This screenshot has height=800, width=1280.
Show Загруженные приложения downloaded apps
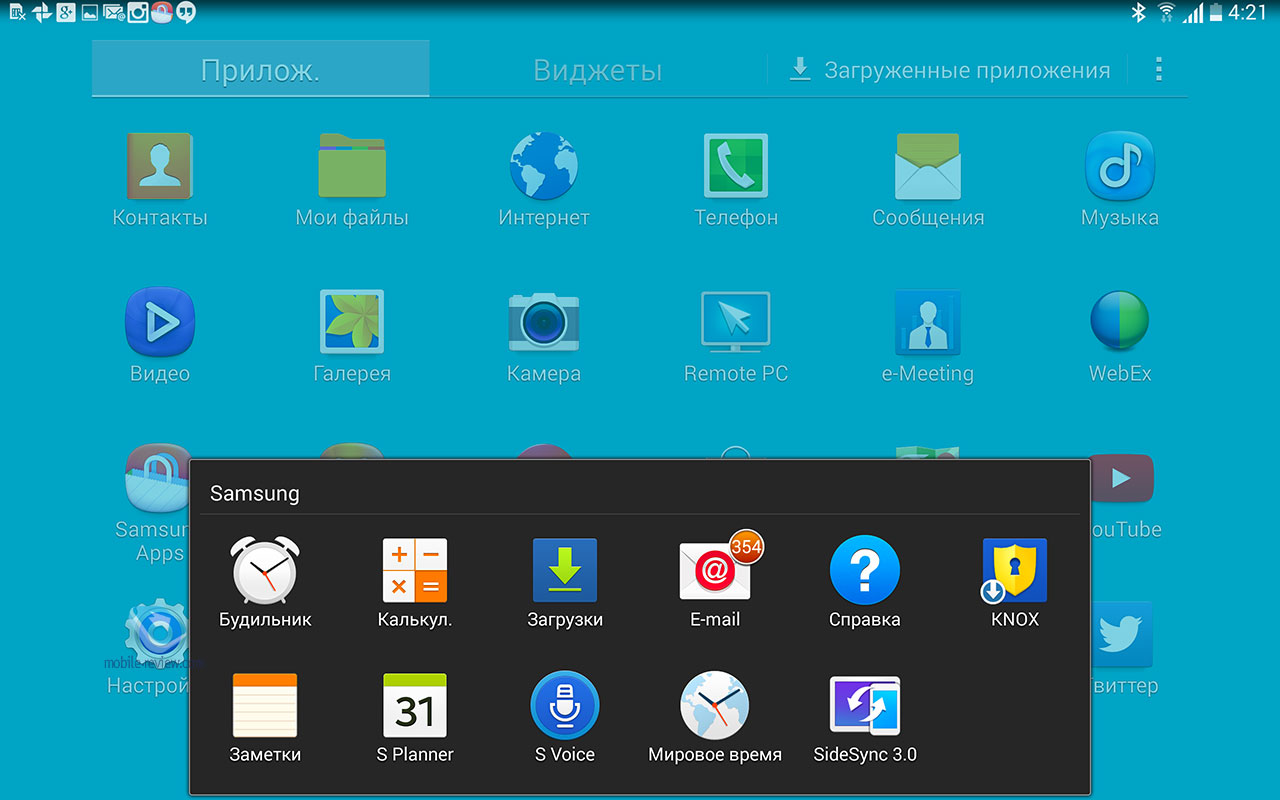pyautogui.click(x=950, y=70)
